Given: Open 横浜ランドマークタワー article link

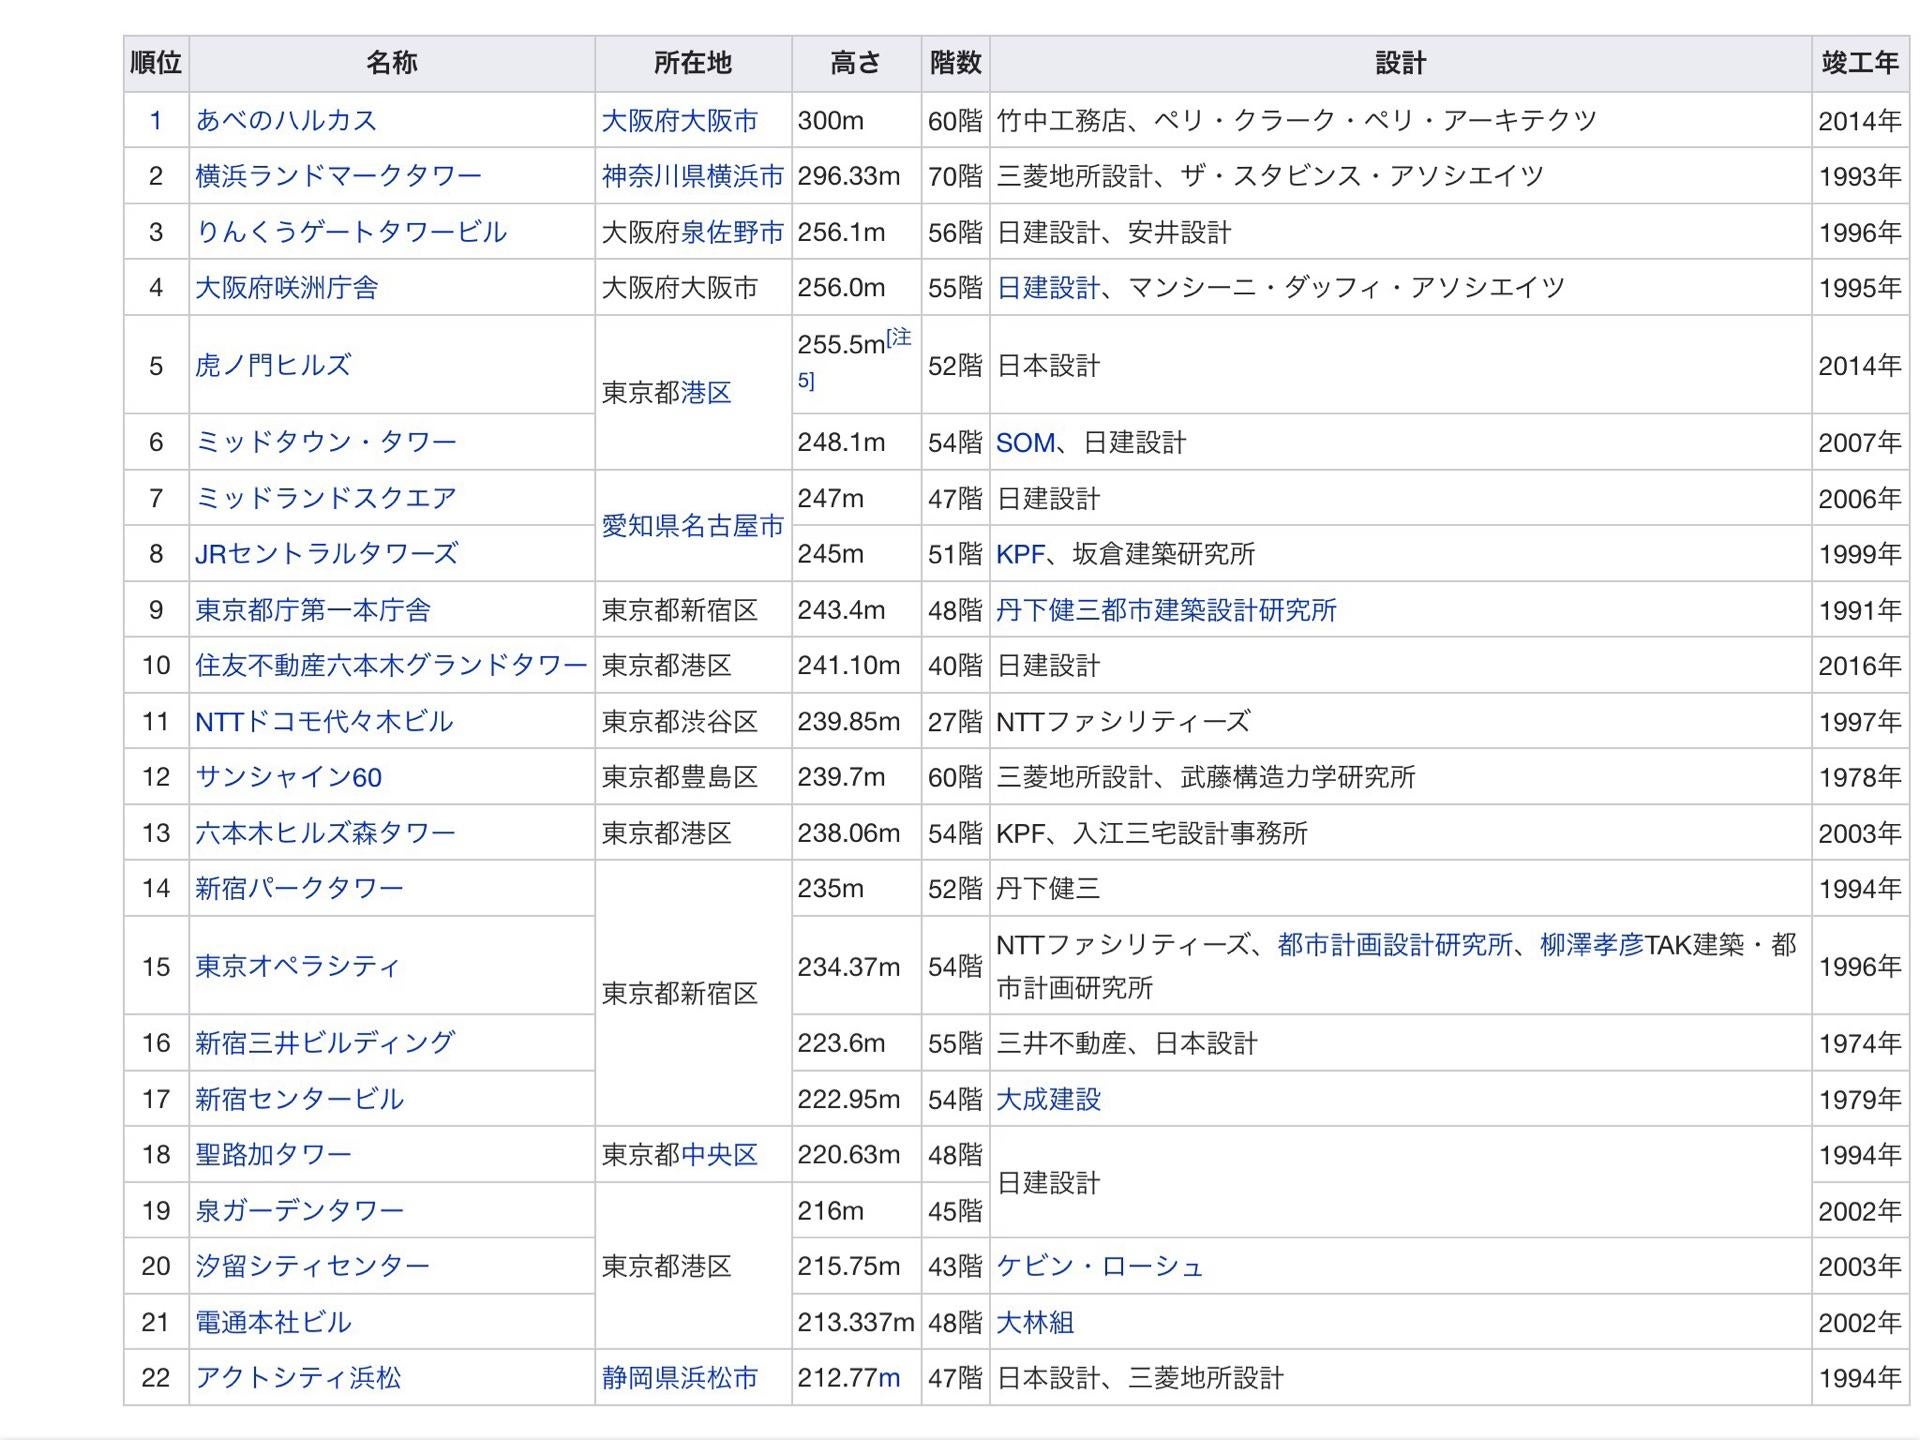Looking at the screenshot, I should pyautogui.click(x=338, y=176).
